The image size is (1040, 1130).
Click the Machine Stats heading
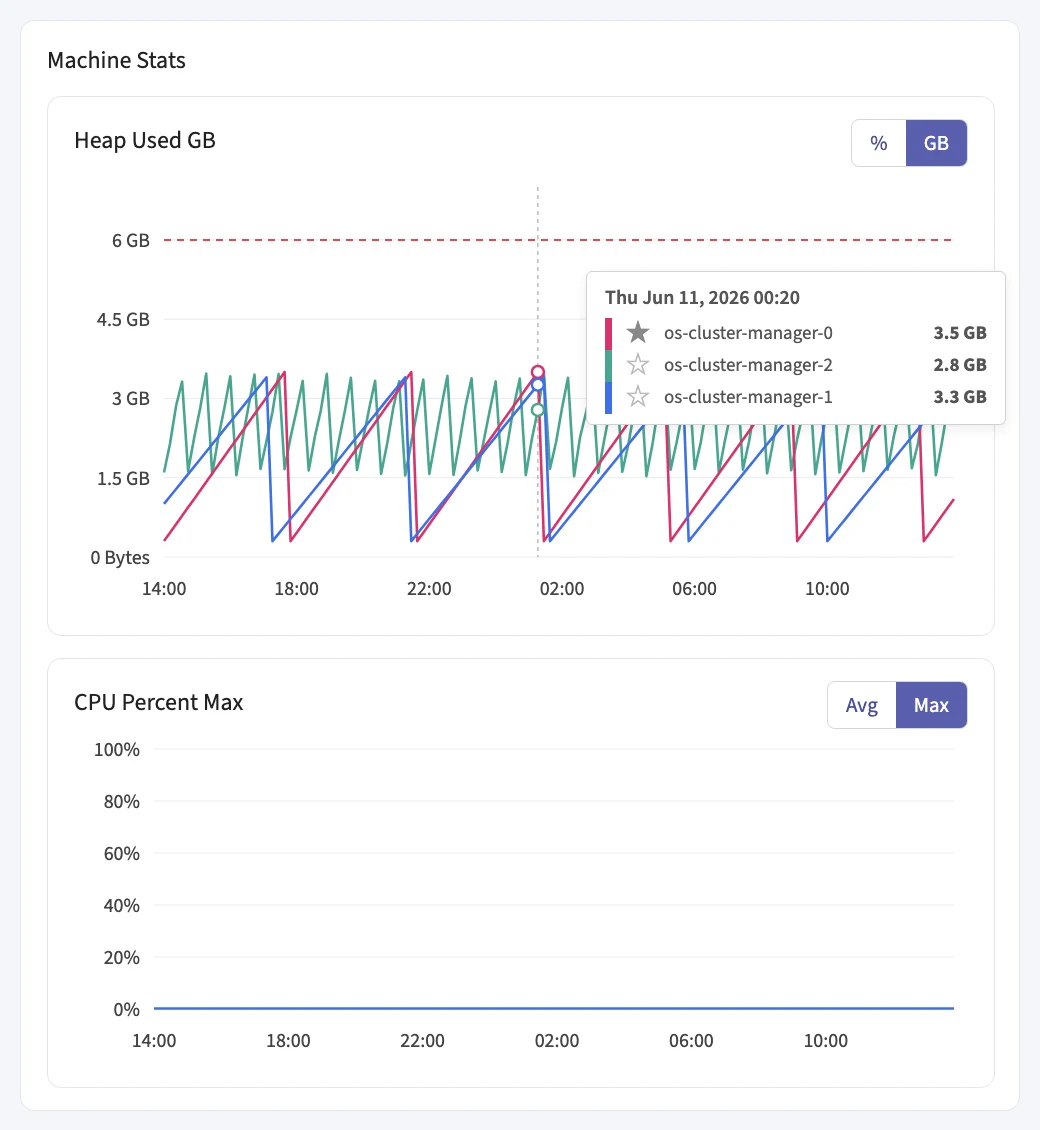pos(117,61)
